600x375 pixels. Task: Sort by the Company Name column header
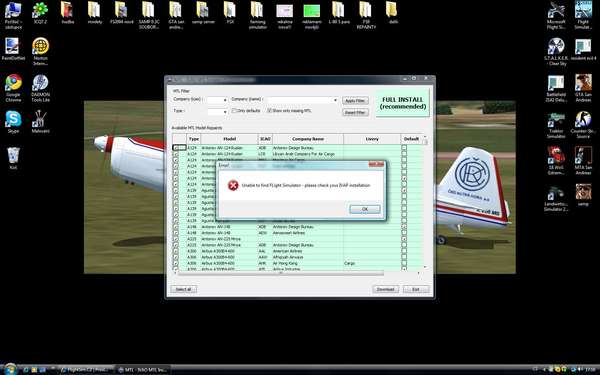[x=308, y=139]
